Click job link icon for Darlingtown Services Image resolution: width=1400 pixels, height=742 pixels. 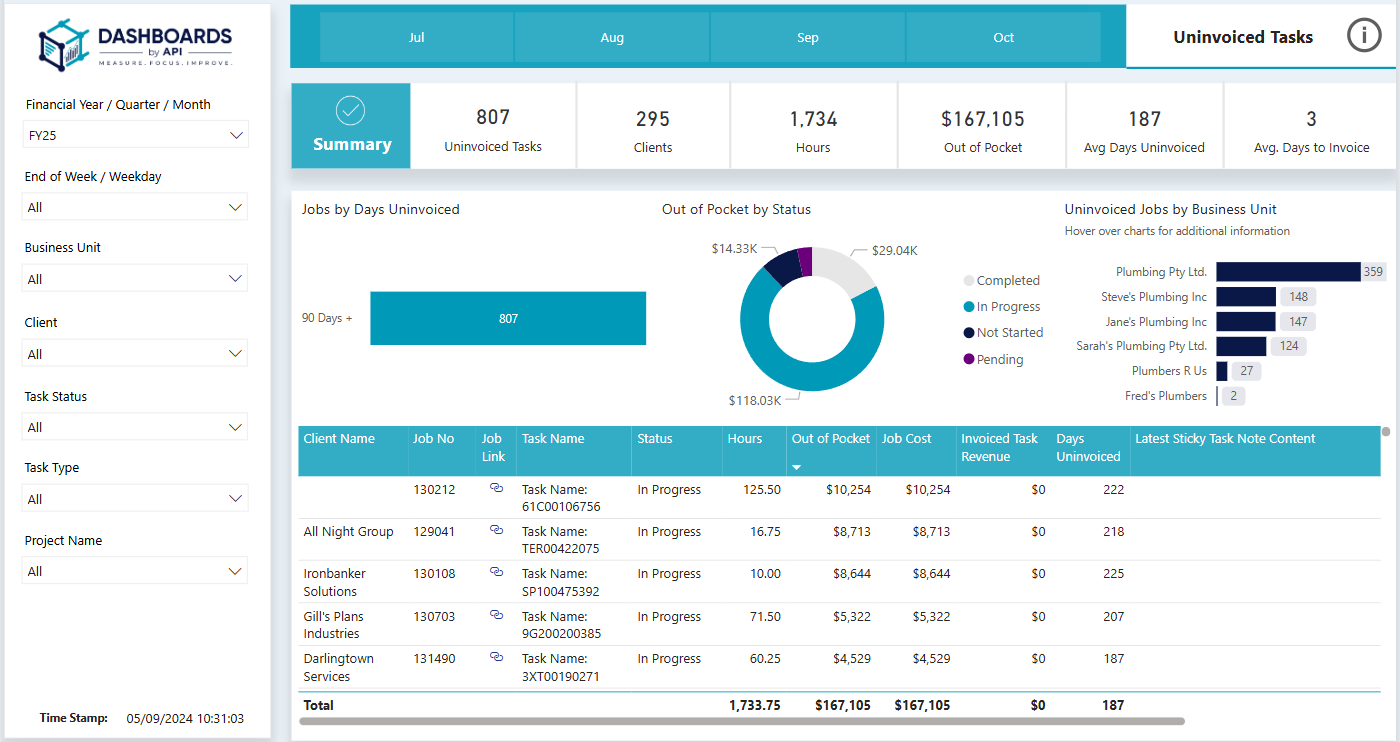pyautogui.click(x=496, y=658)
